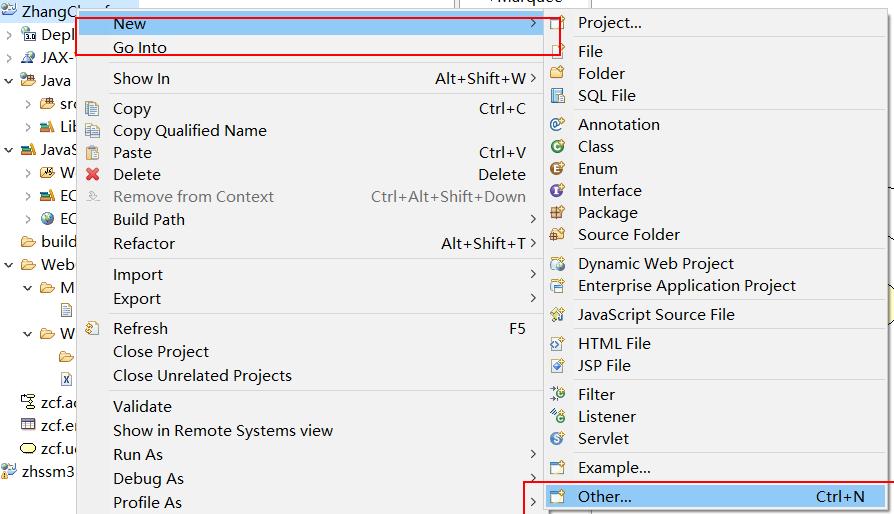
Task: Click the Servlet icon in submenu
Action: point(558,439)
